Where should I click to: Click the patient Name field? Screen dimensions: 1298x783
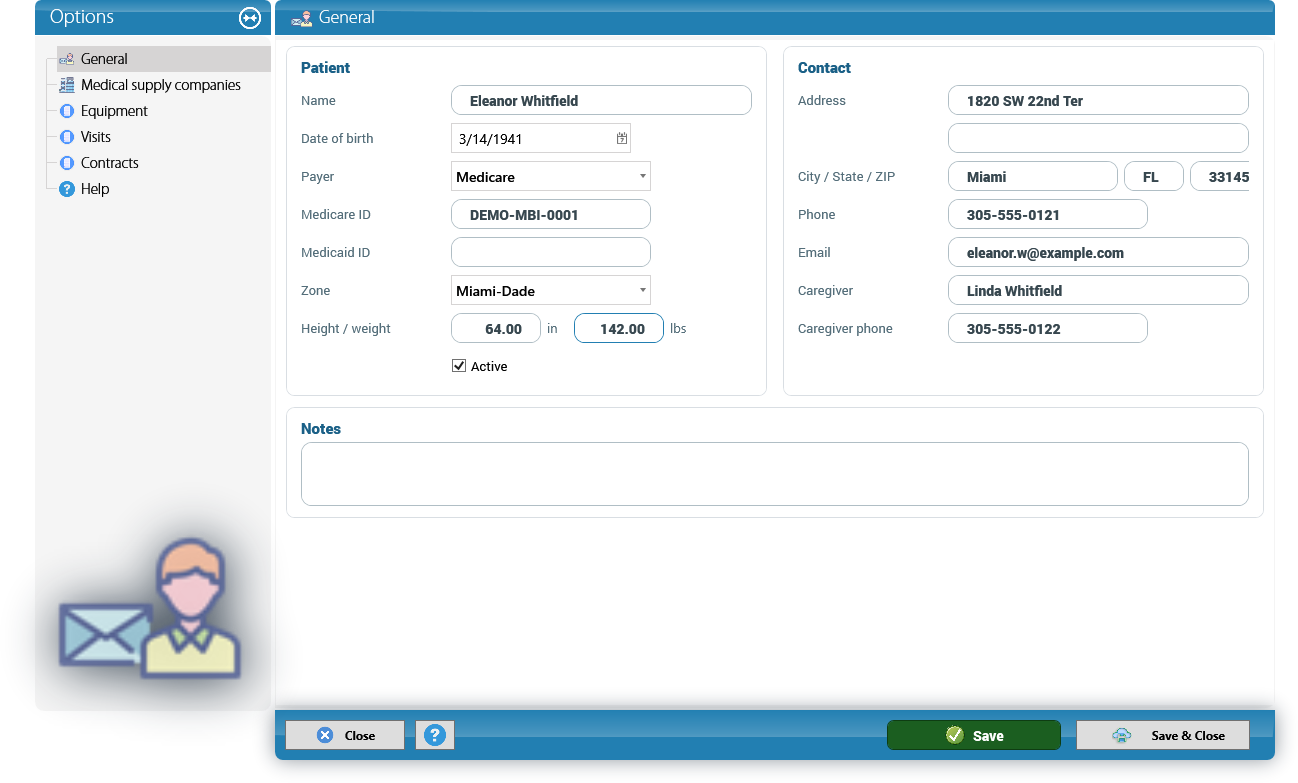[x=601, y=100]
